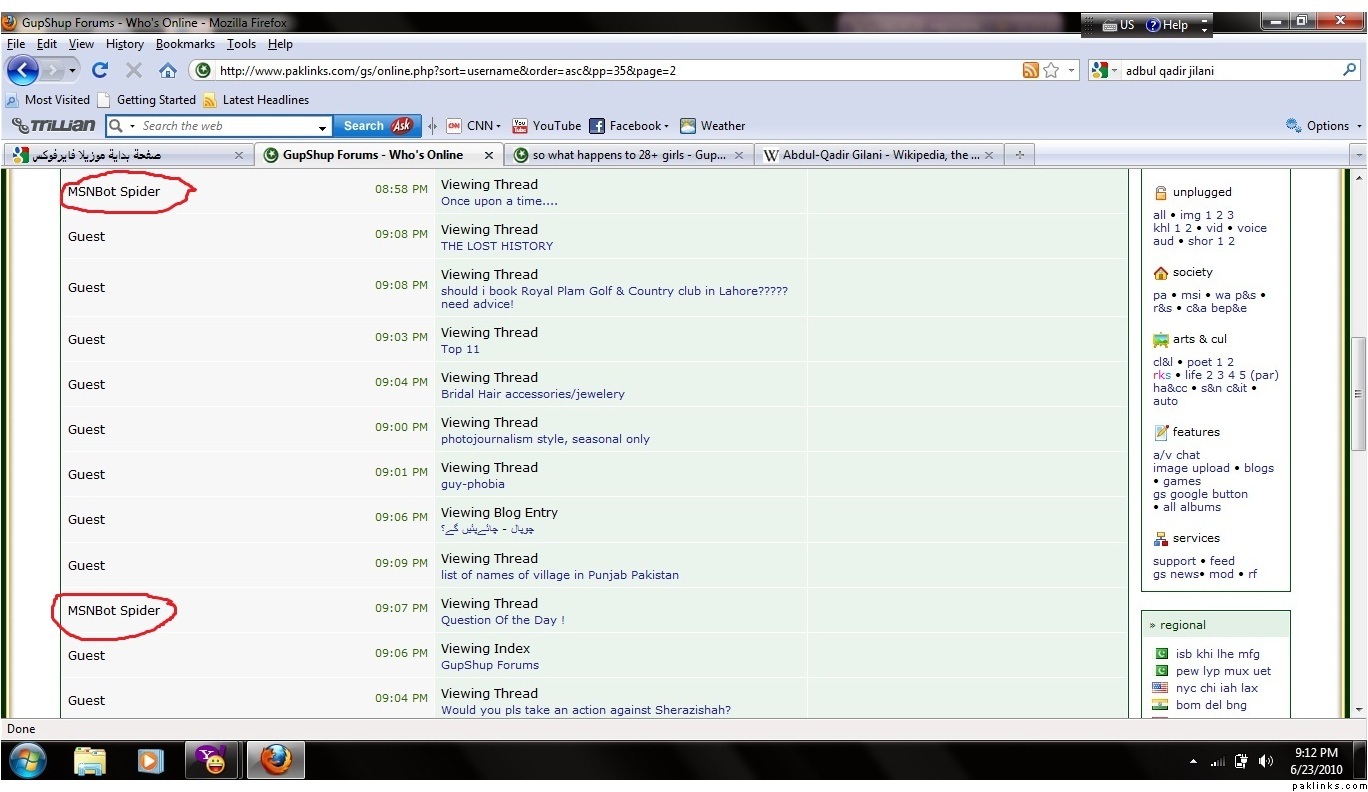Screen dimensions: 1368x792
Task: Expand the Facebook toolbar dropdown
Action: coord(628,126)
